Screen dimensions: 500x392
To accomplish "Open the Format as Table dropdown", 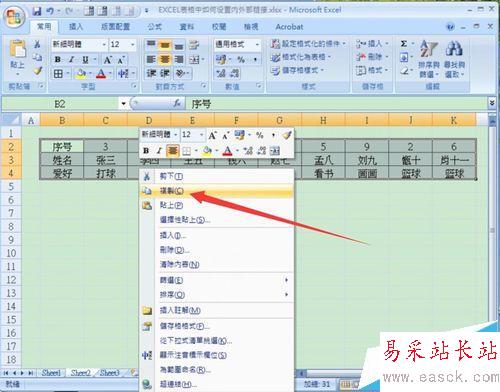I will (x=301, y=57).
